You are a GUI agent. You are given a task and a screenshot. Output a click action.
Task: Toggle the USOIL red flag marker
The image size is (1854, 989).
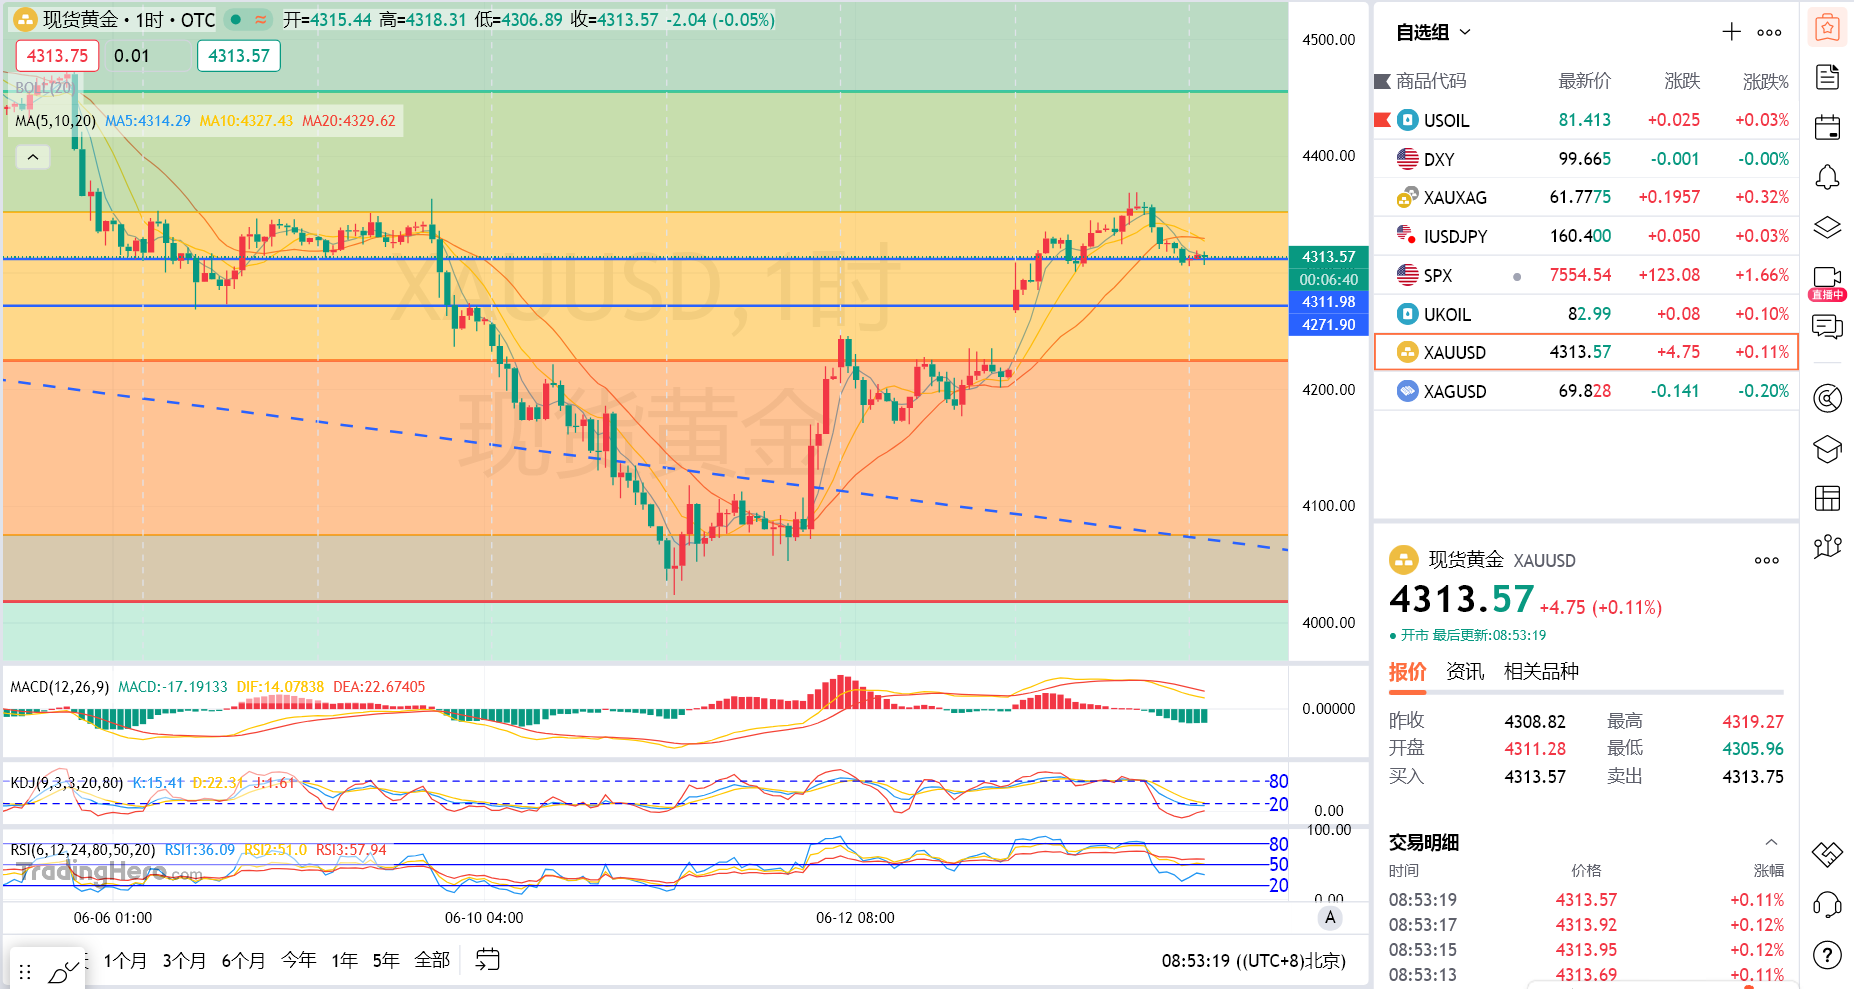[x=1383, y=120]
